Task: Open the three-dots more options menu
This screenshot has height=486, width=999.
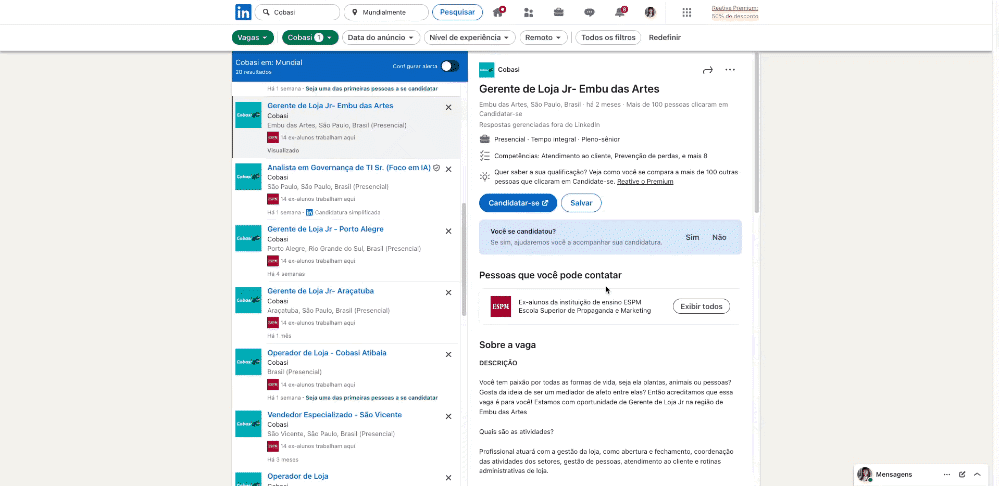Action: coord(730,70)
